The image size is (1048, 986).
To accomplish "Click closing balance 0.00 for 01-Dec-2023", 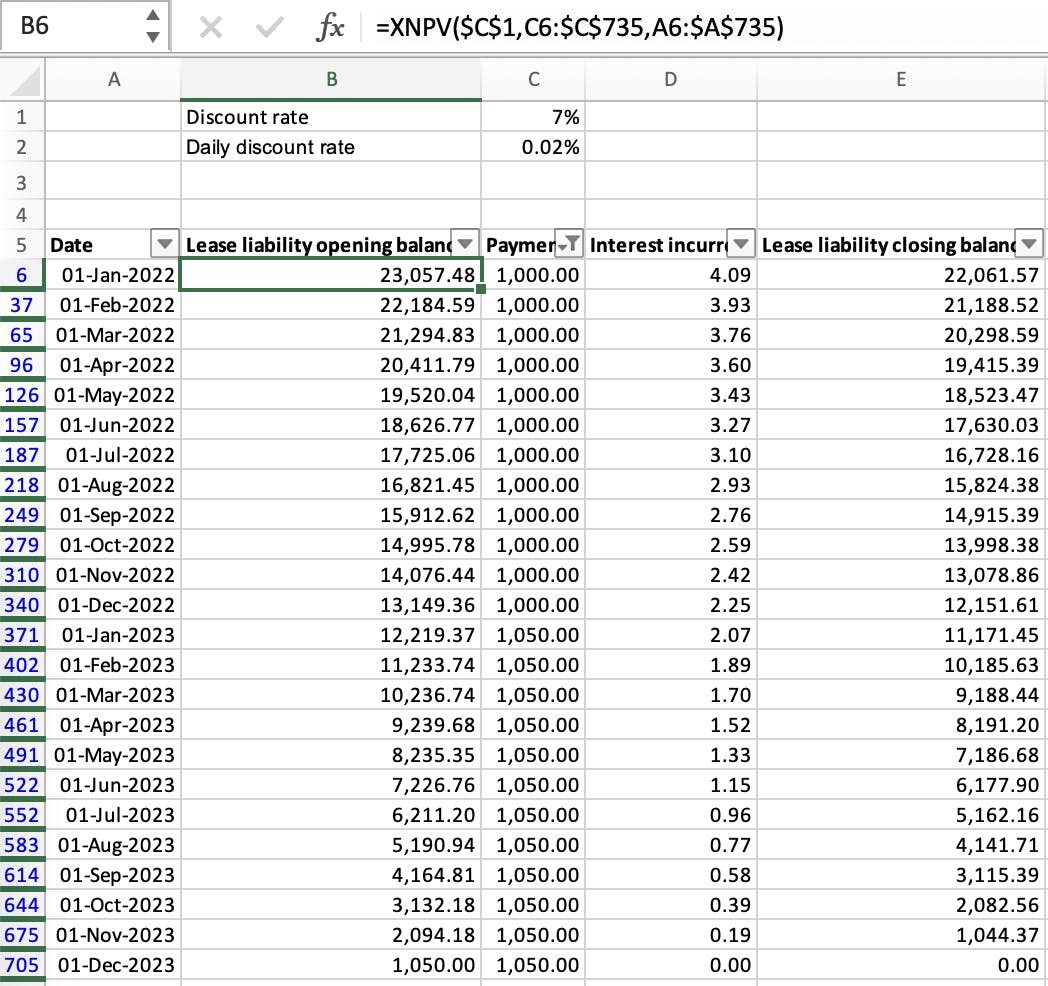I will (902, 965).
